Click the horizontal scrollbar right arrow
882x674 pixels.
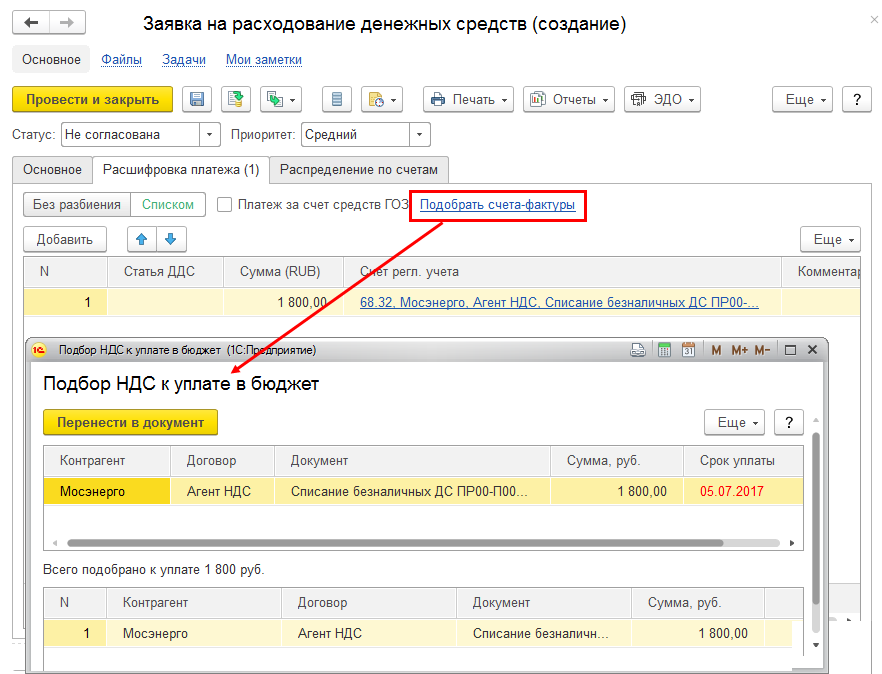click(792, 543)
